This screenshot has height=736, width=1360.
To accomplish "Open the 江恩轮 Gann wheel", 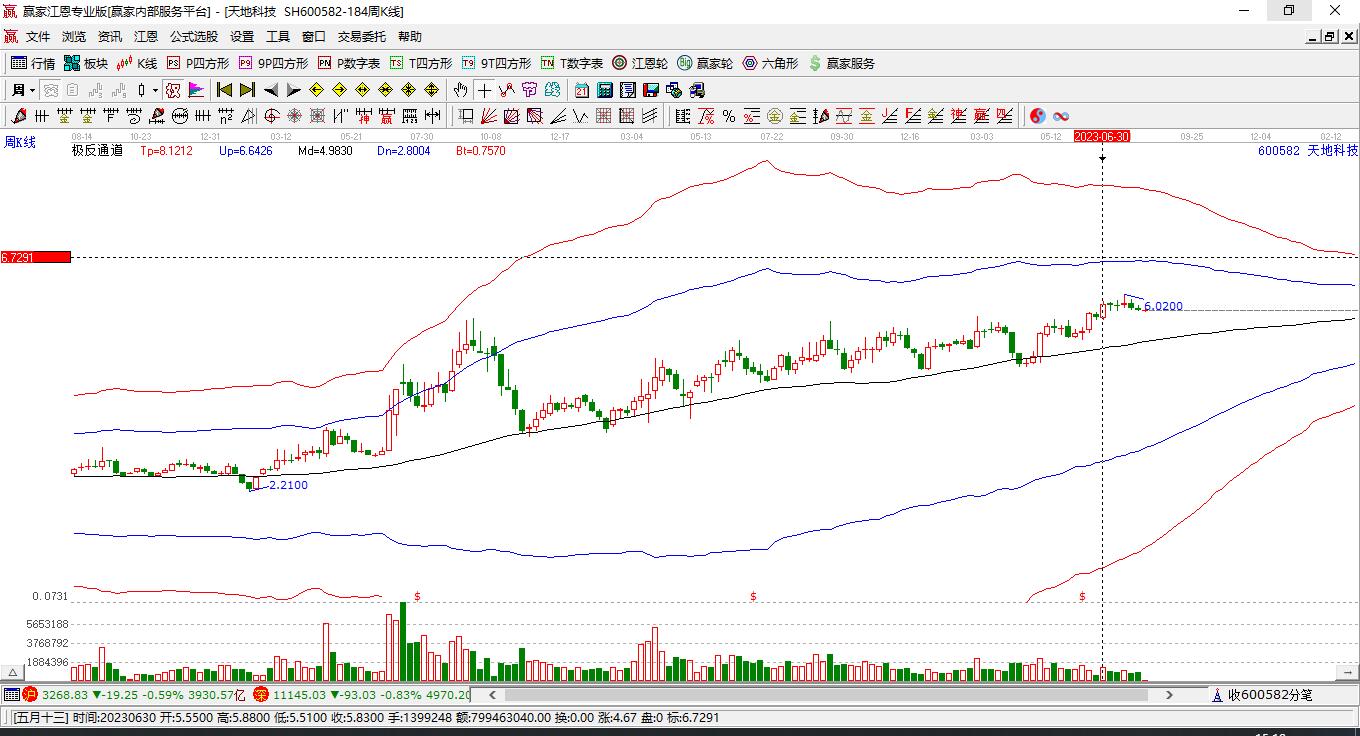I will (640, 63).
